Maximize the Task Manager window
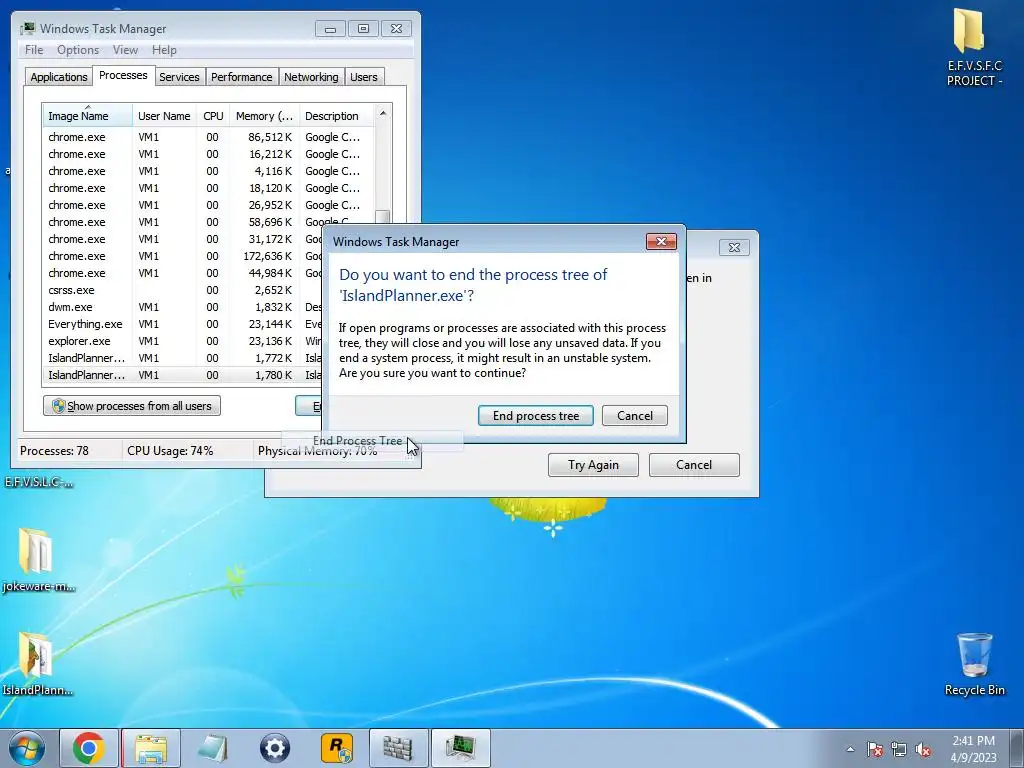Image resolution: width=1024 pixels, height=768 pixels. 363,29
